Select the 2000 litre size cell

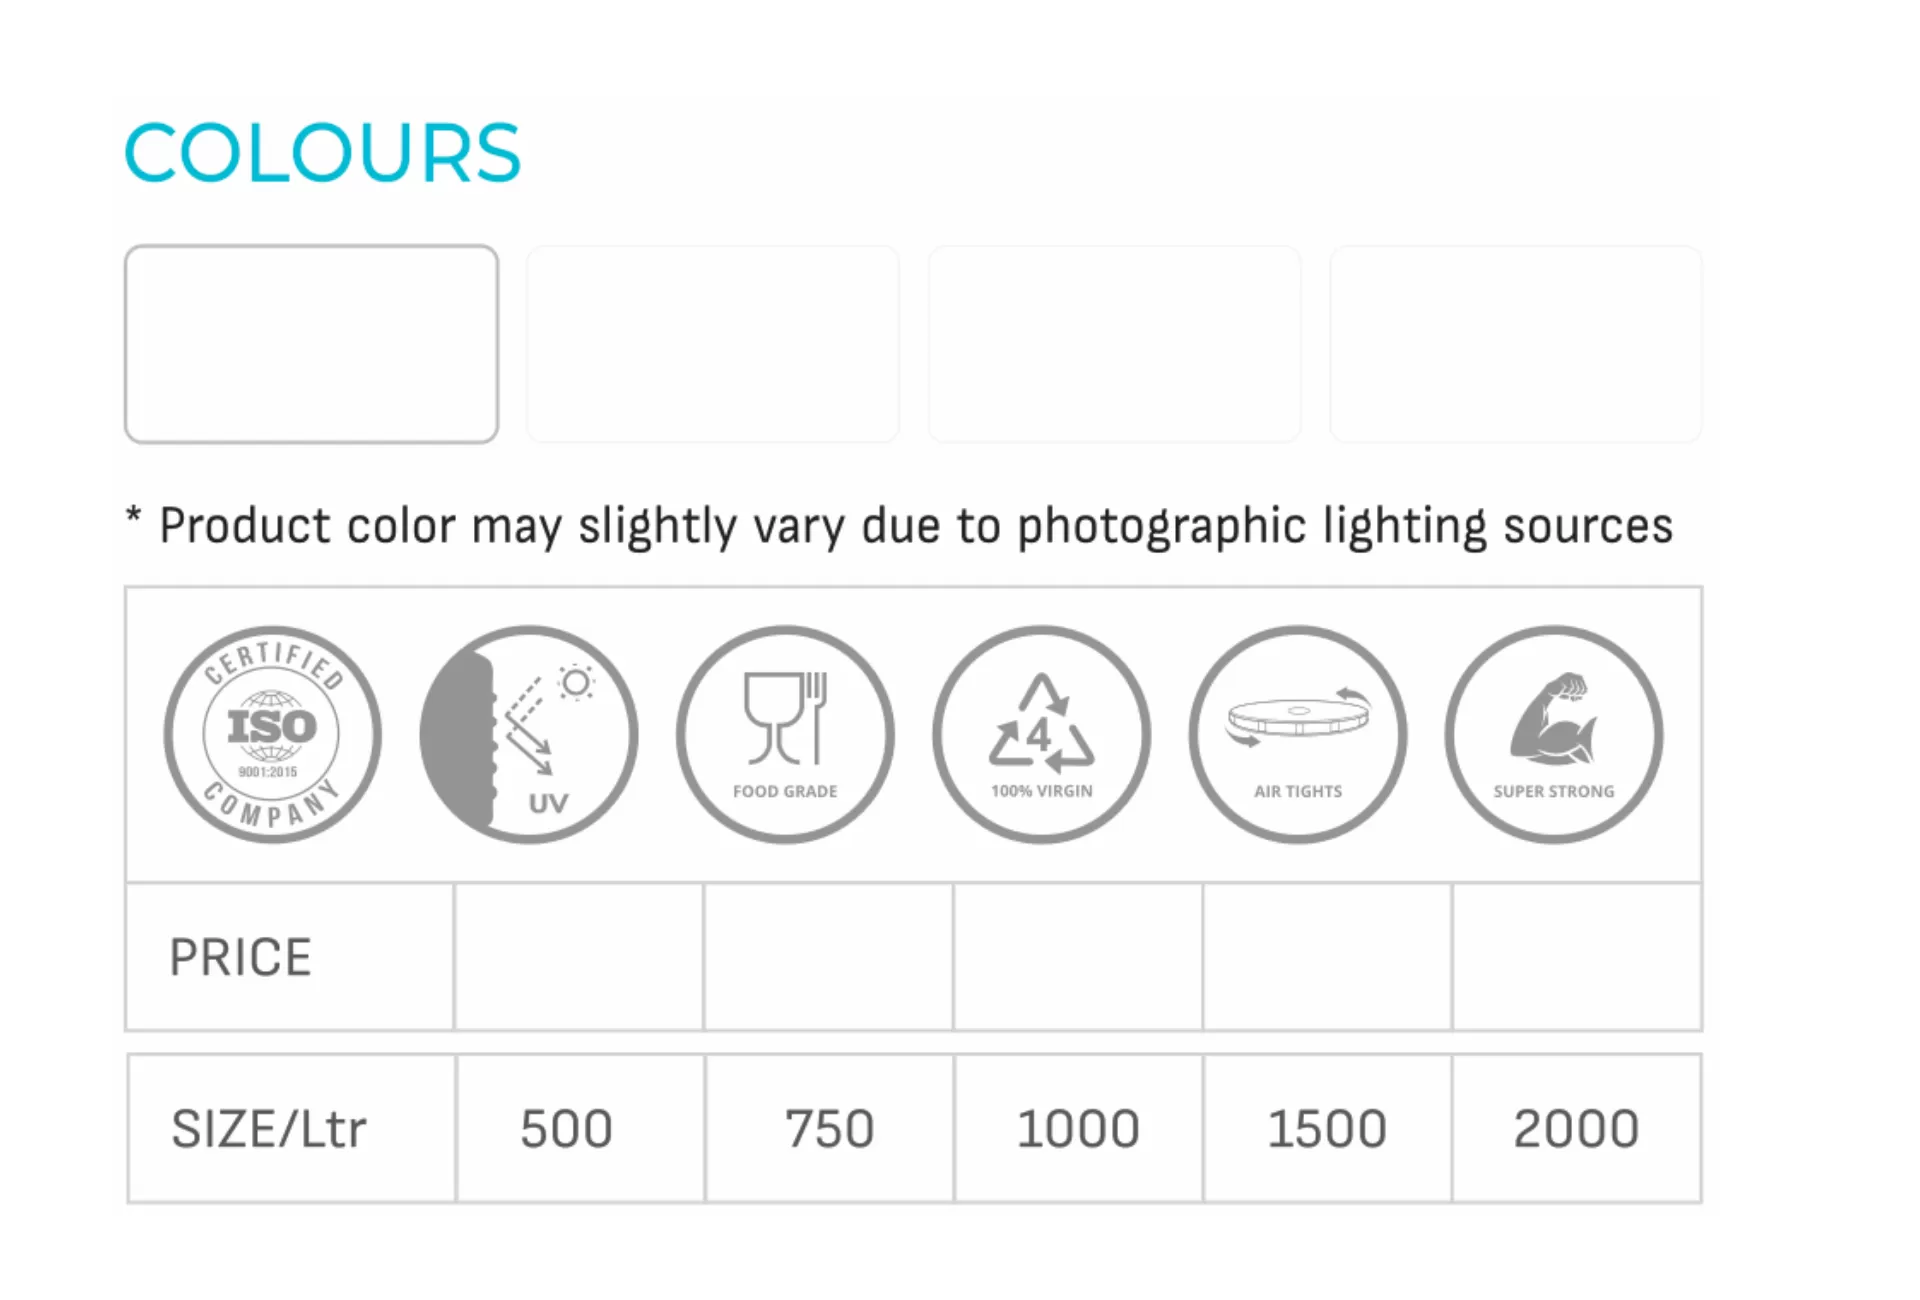1576,1128
